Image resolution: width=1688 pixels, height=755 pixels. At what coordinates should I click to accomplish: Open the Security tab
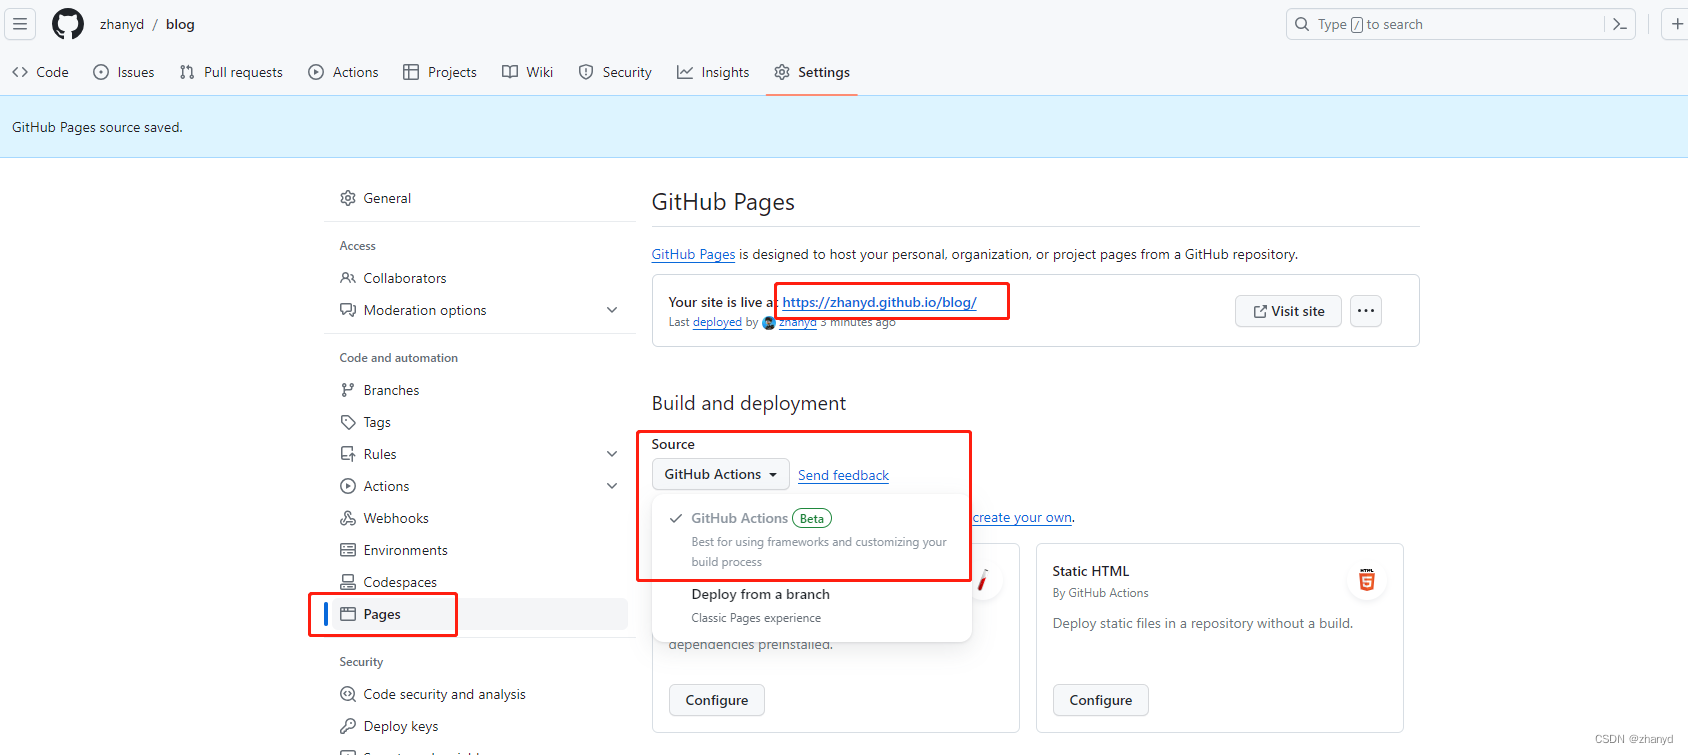coord(615,72)
